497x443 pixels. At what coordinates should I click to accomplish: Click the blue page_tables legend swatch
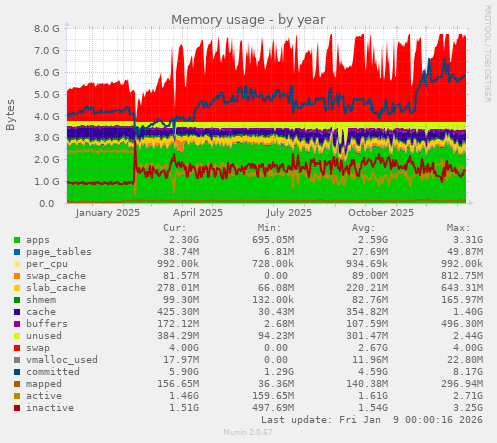click(x=17, y=252)
